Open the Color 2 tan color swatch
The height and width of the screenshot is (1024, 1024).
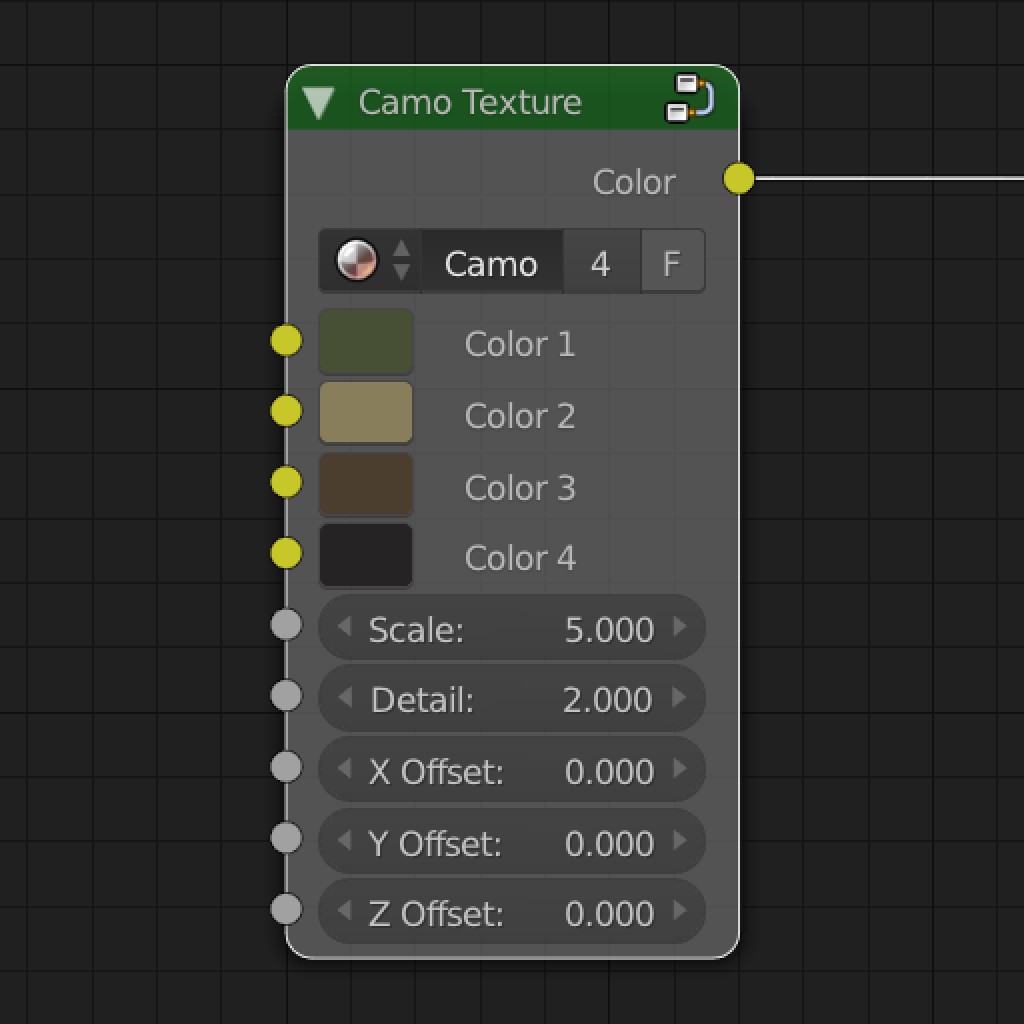(x=365, y=411)
